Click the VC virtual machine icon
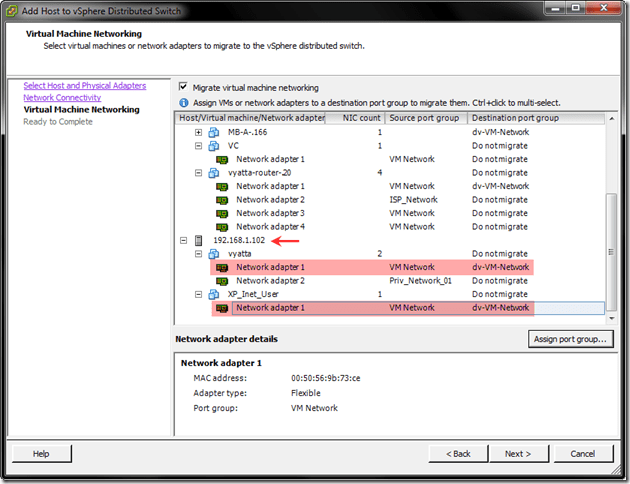The height and width of the screenshot is (484, 630). (214, 145)
